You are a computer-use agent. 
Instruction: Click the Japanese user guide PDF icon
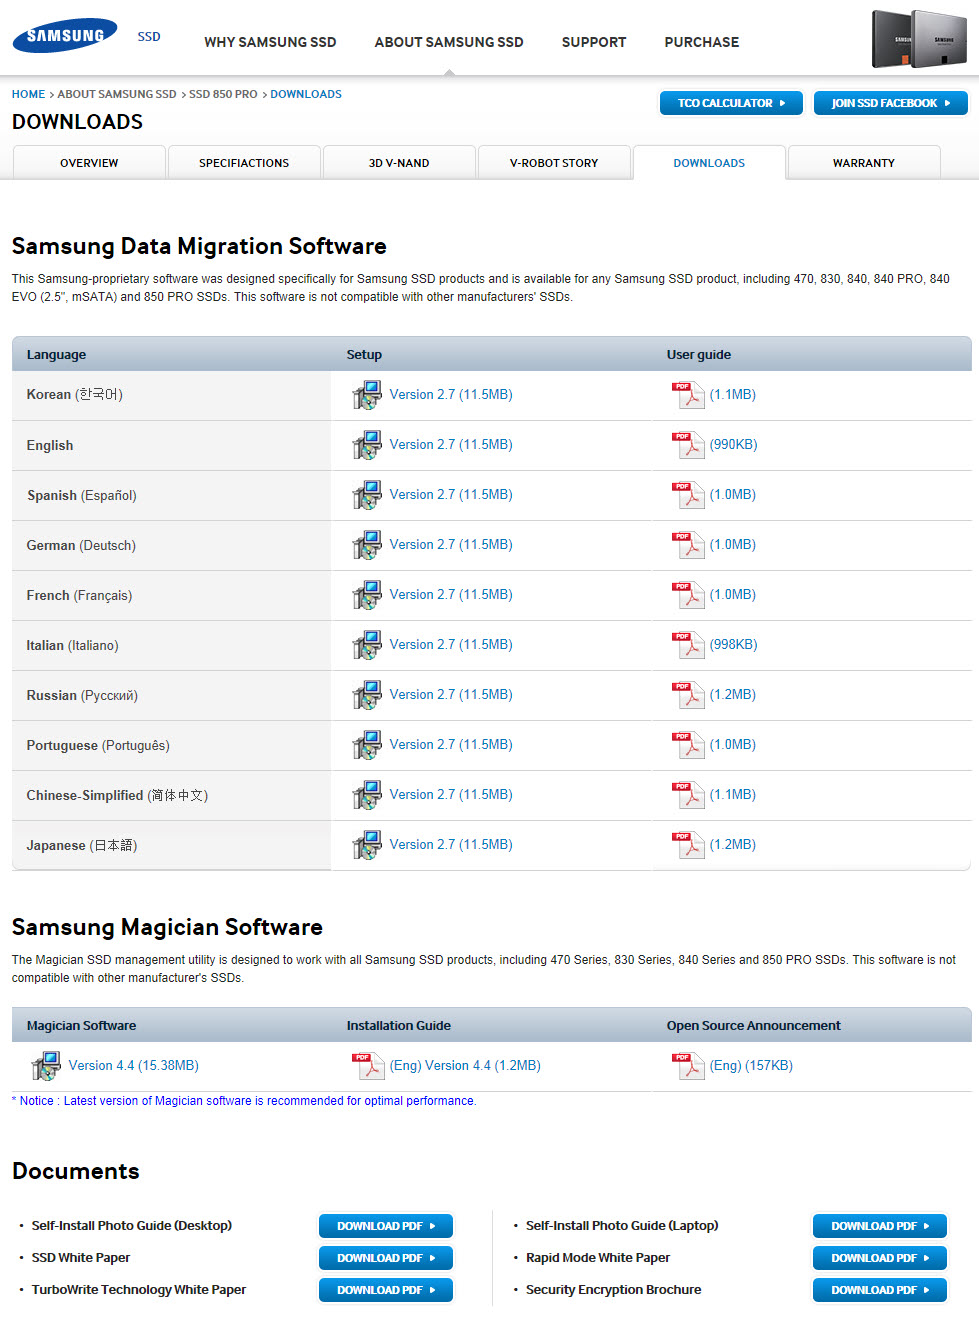tap(688, 845)
